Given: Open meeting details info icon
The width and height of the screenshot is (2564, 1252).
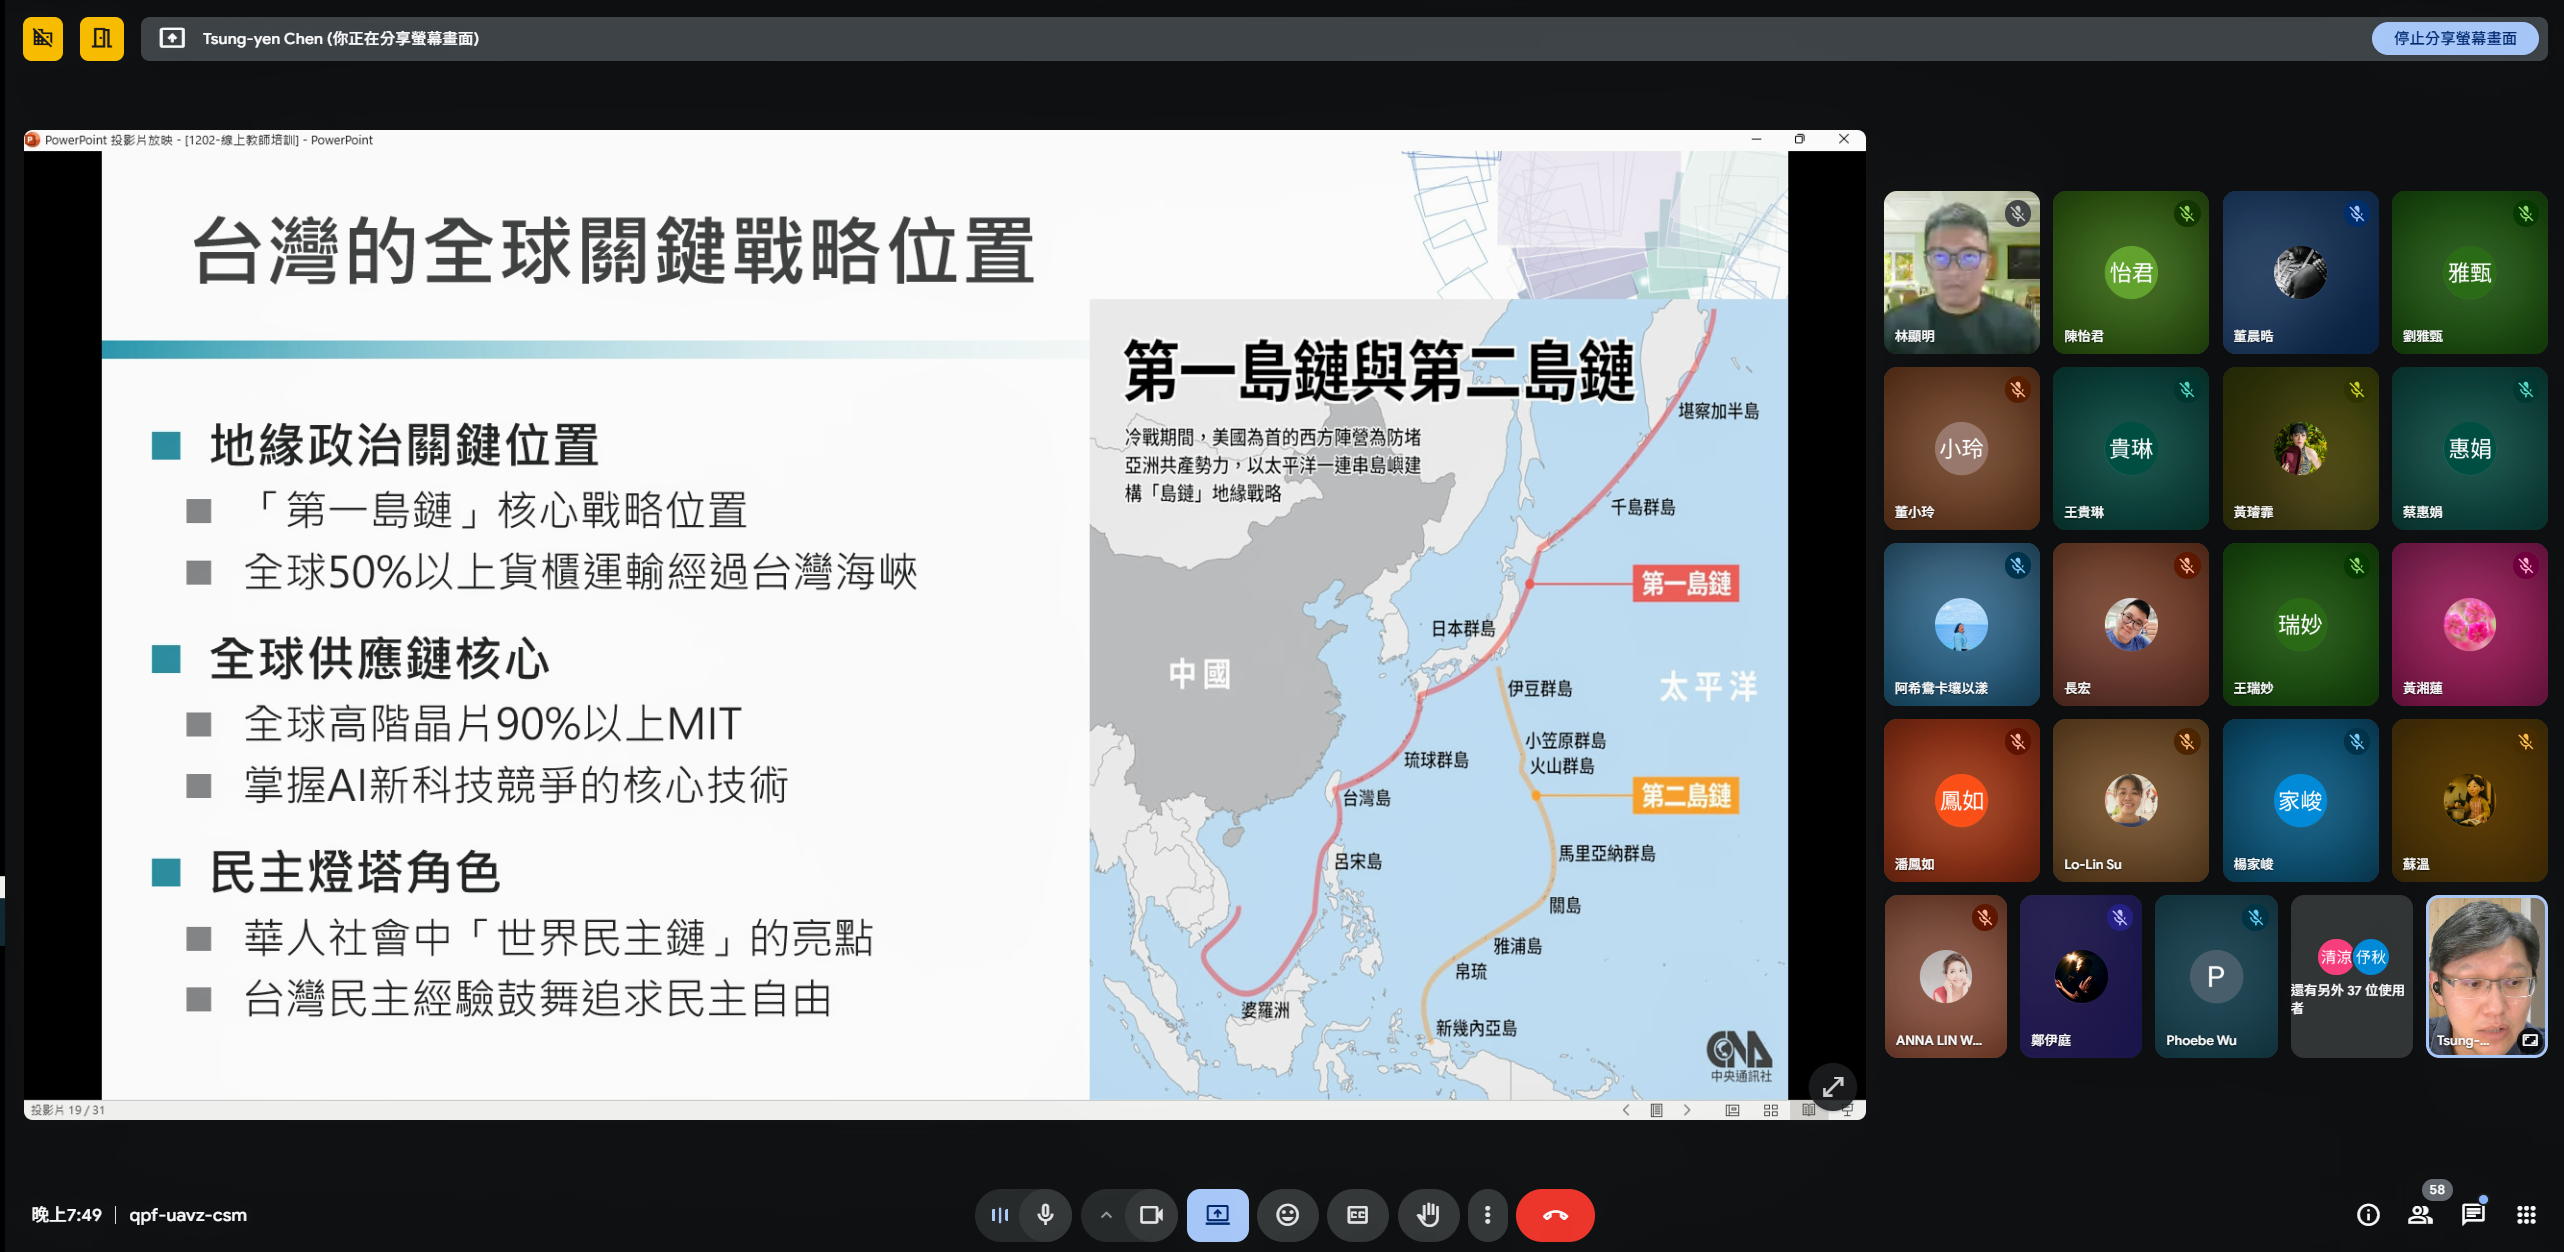Looking at the screenshot, I should point(2367,1214).
